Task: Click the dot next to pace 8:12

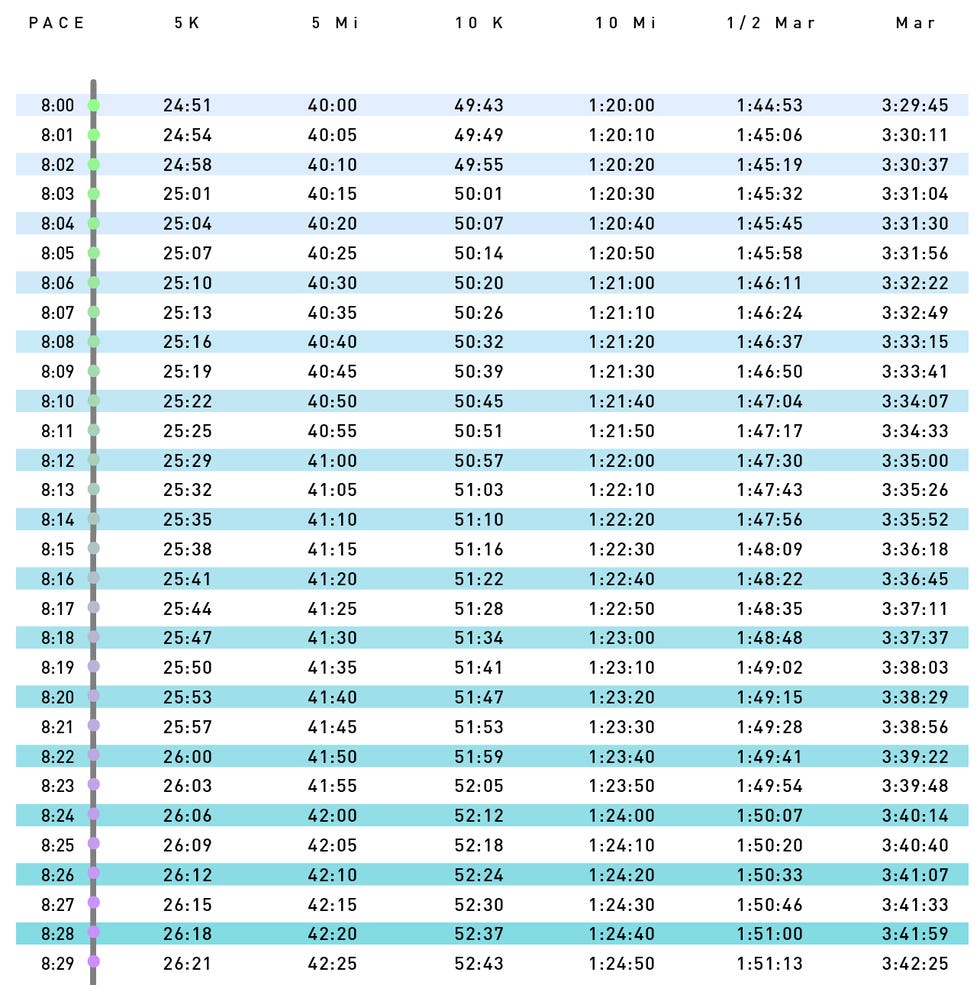Action: coord(94,460)
